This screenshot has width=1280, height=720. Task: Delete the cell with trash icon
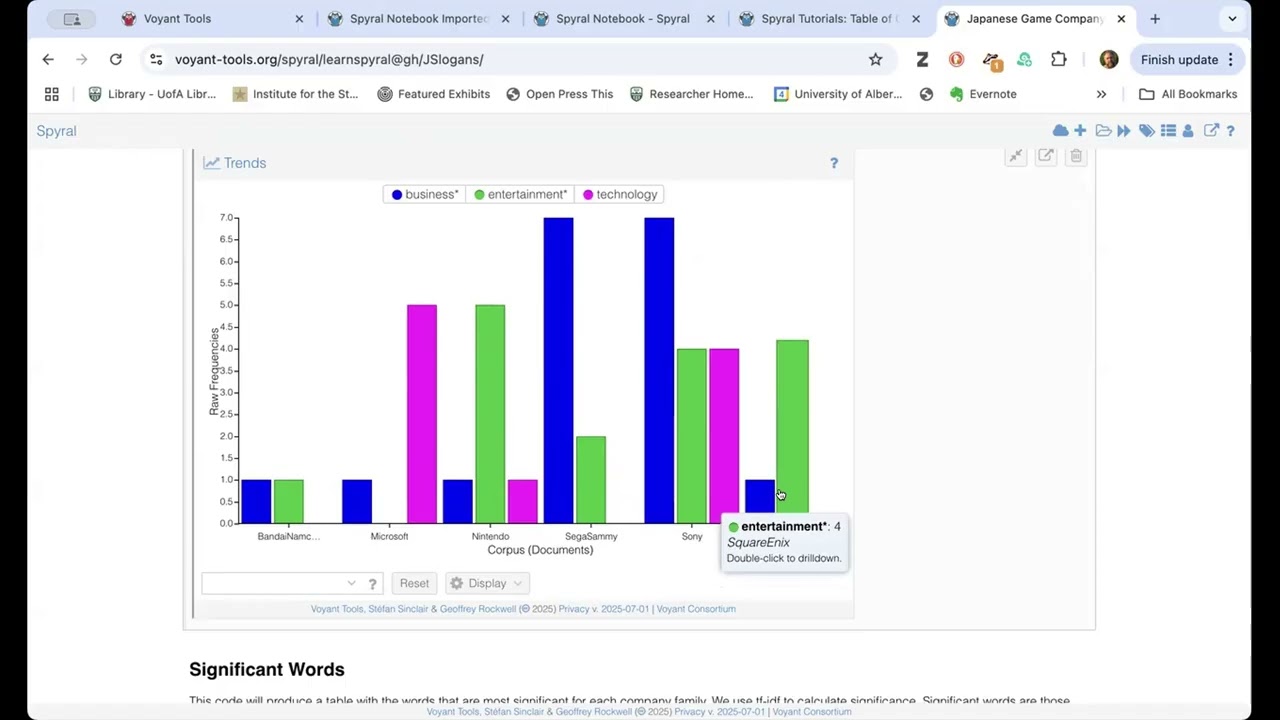coord(1076,156)
